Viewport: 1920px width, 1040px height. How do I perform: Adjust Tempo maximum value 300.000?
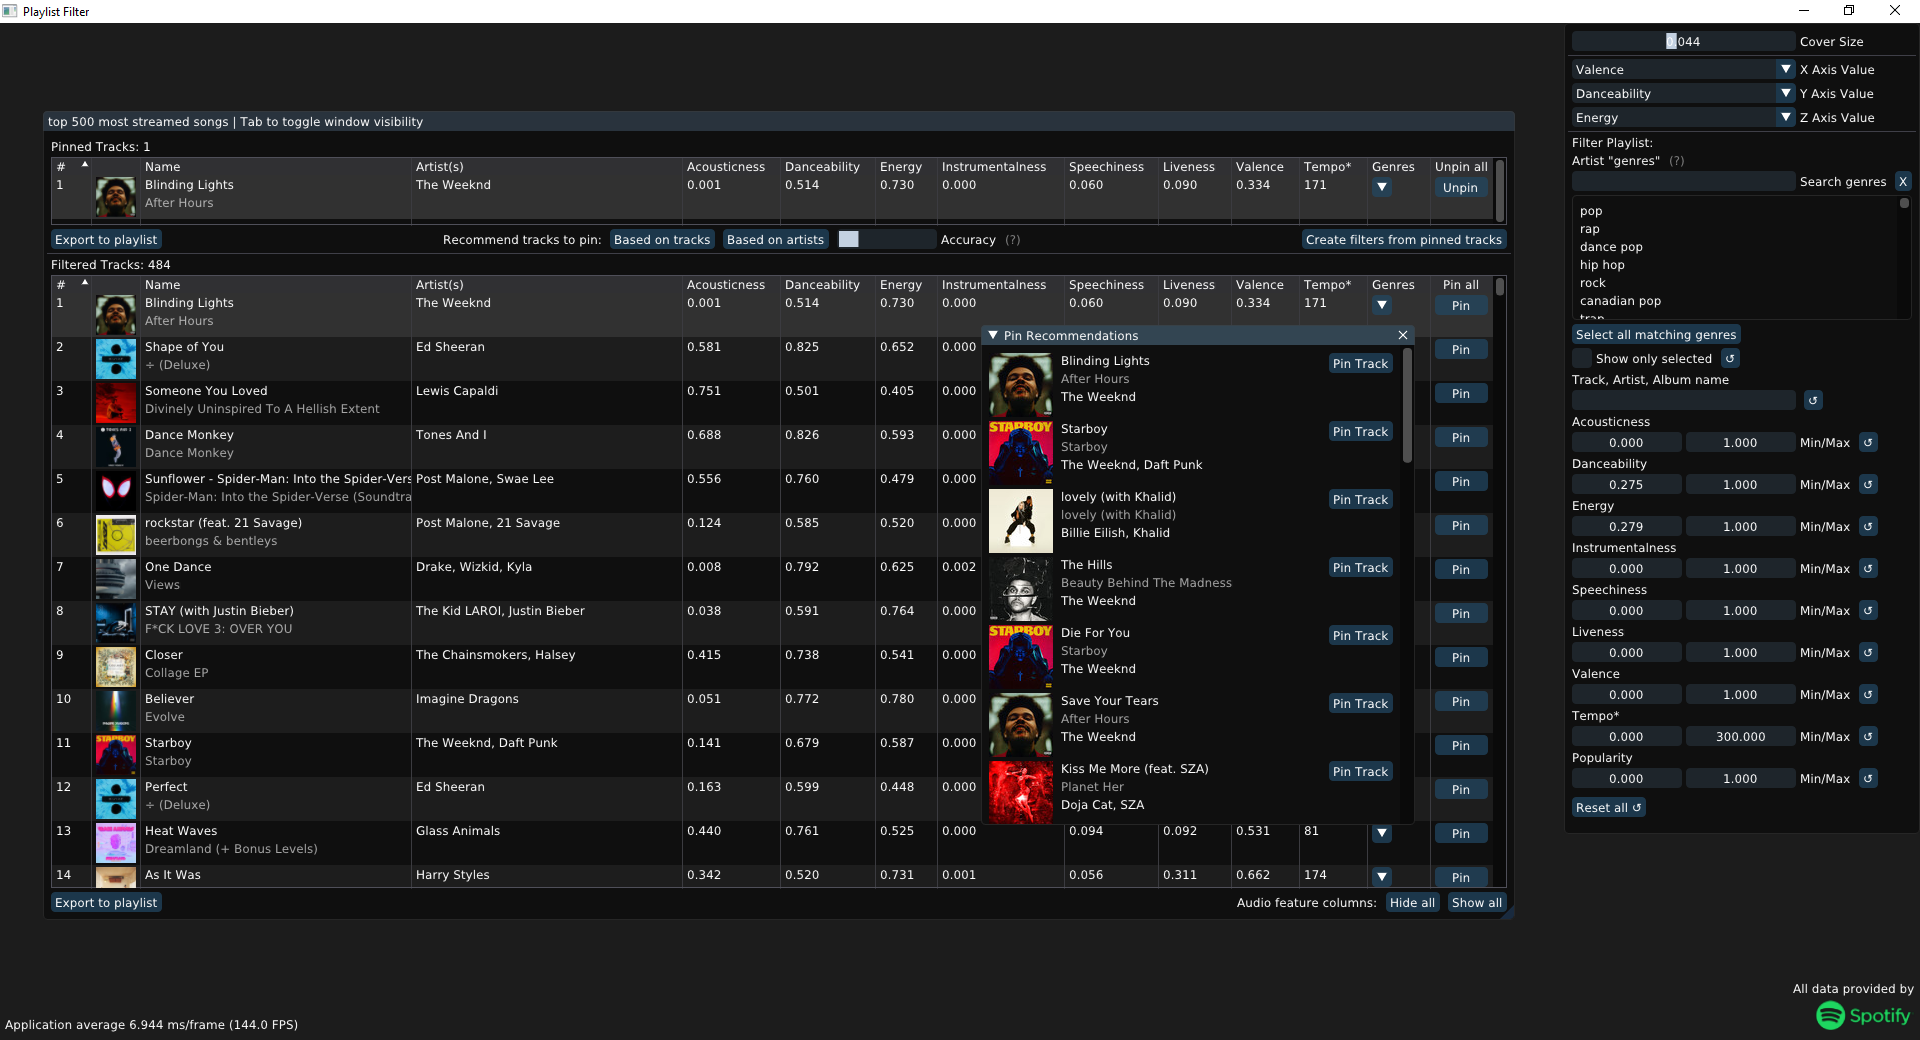[x=1740, y=736]
